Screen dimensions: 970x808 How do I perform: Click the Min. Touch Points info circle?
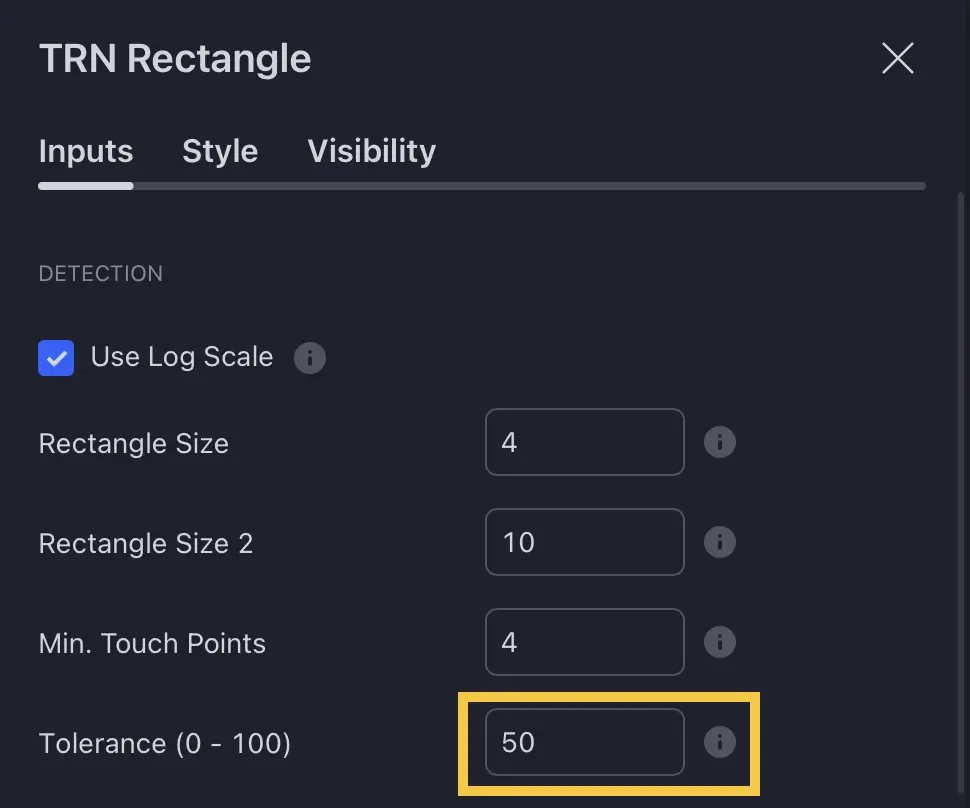click(720, 642)
